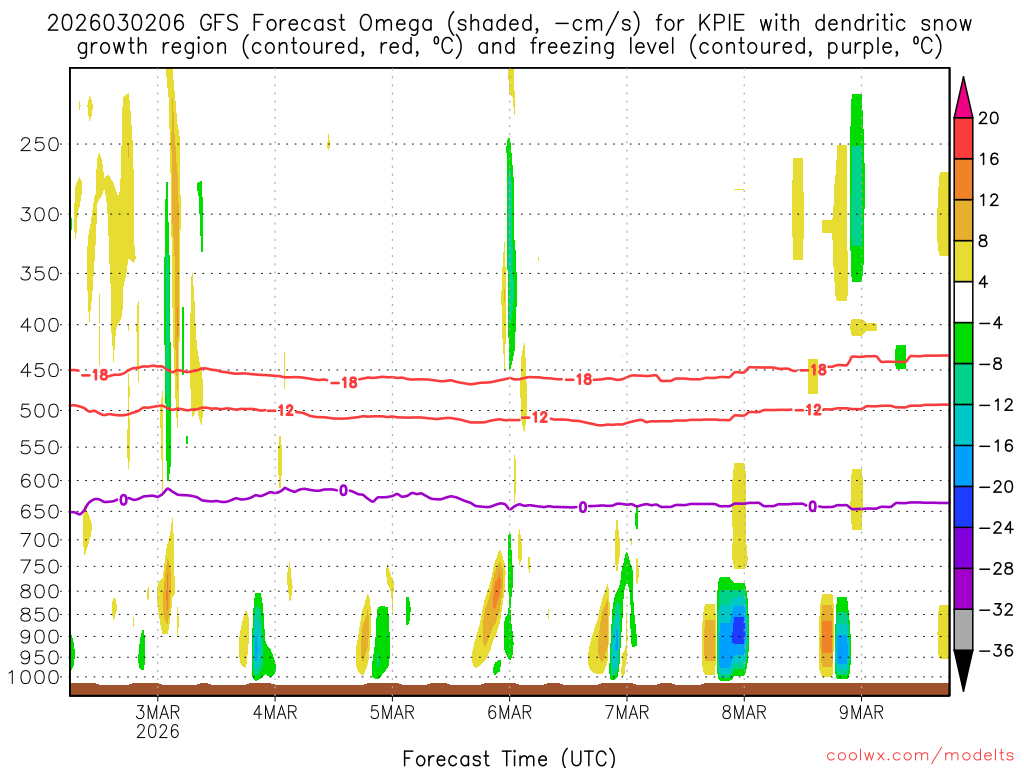Image resolution: width=1024 pixels, height=768 pixels.
Task: Click the 3MAR date label on x-axis
Action: (157, 712)
